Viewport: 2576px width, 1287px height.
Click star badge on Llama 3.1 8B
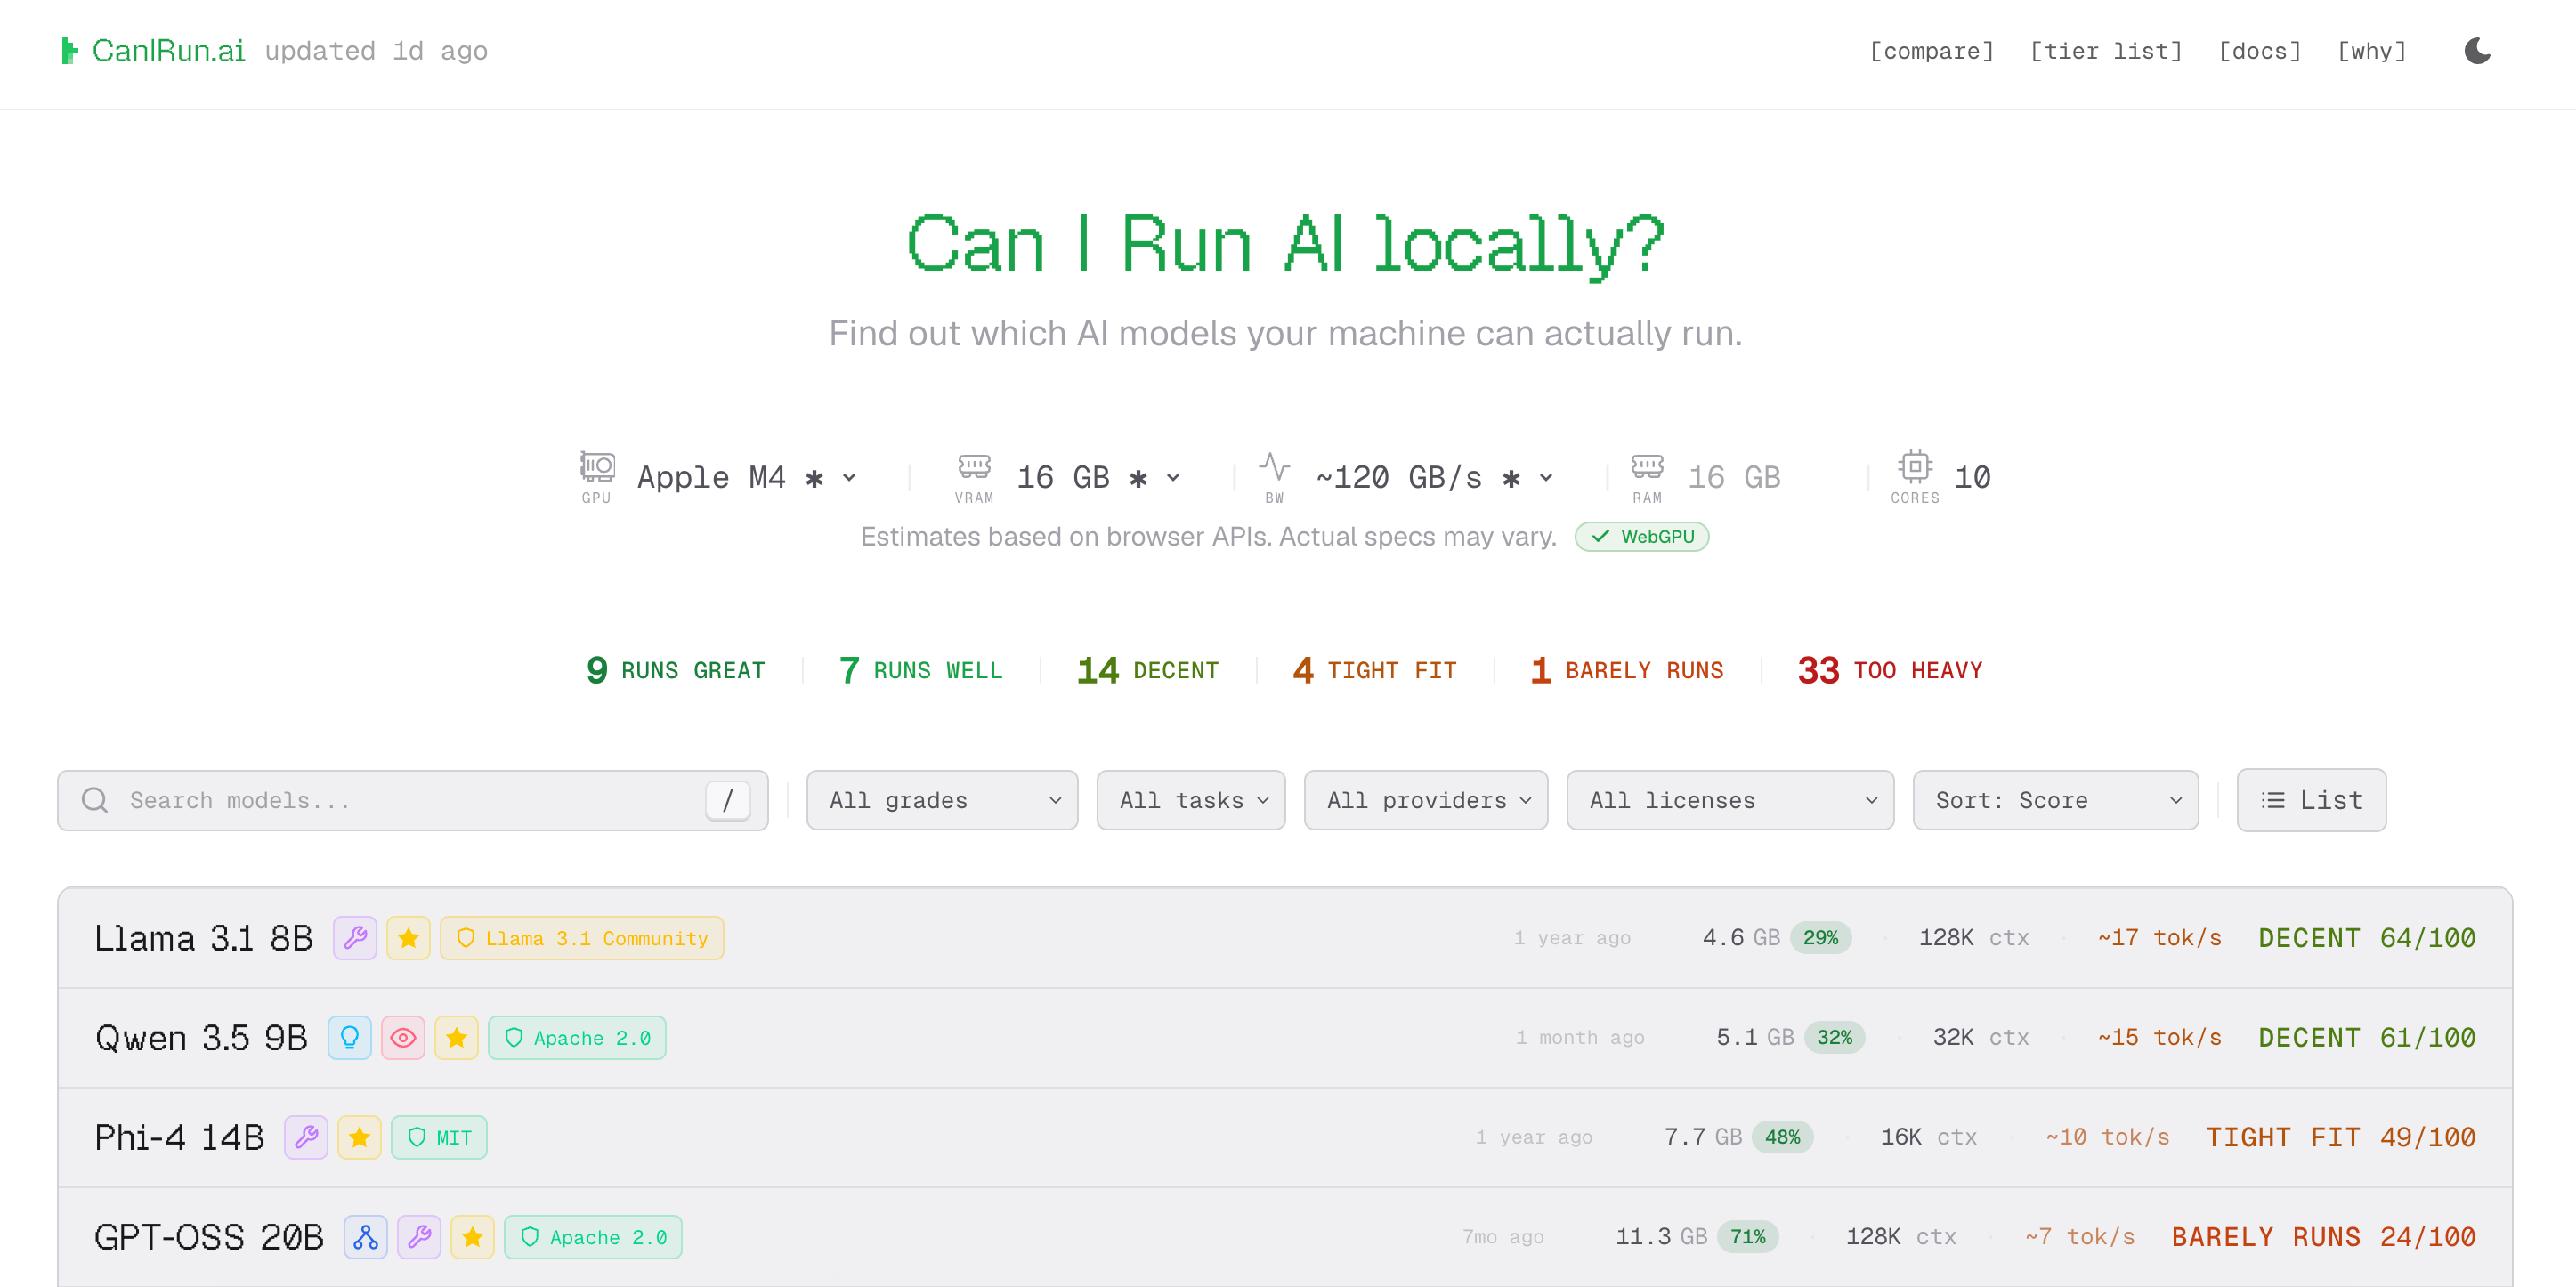click(x=408, y=938)
